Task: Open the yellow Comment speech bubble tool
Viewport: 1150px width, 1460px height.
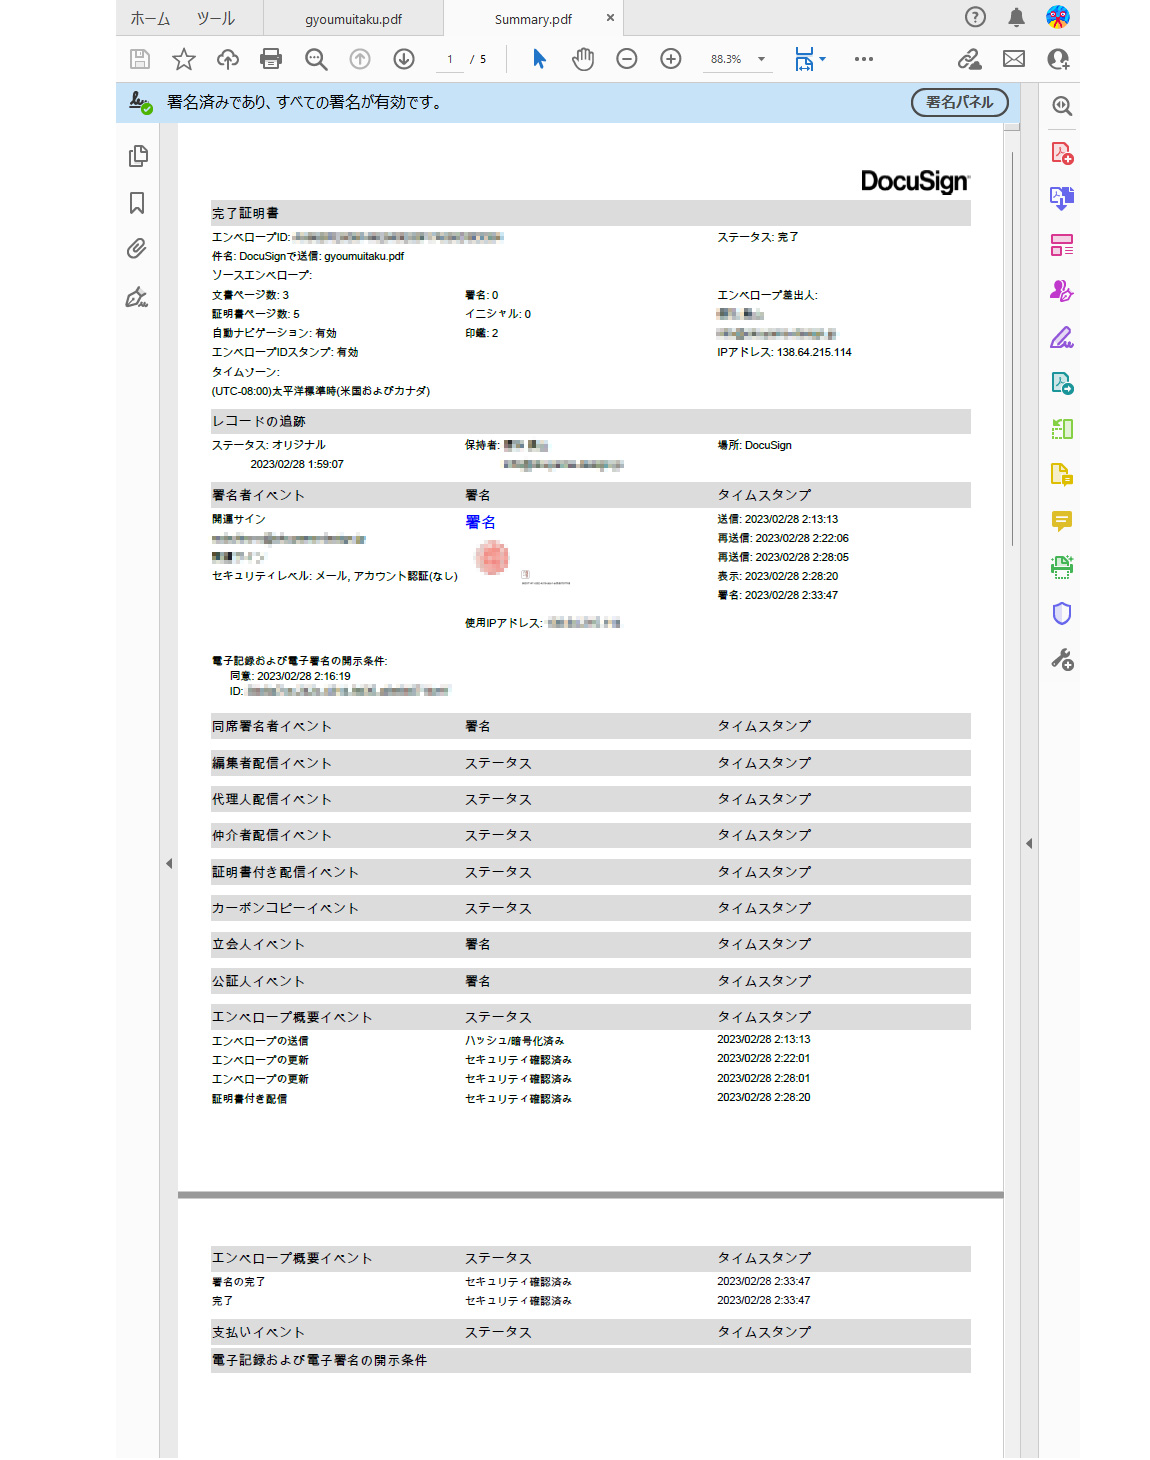Action: pos(1062,521)
